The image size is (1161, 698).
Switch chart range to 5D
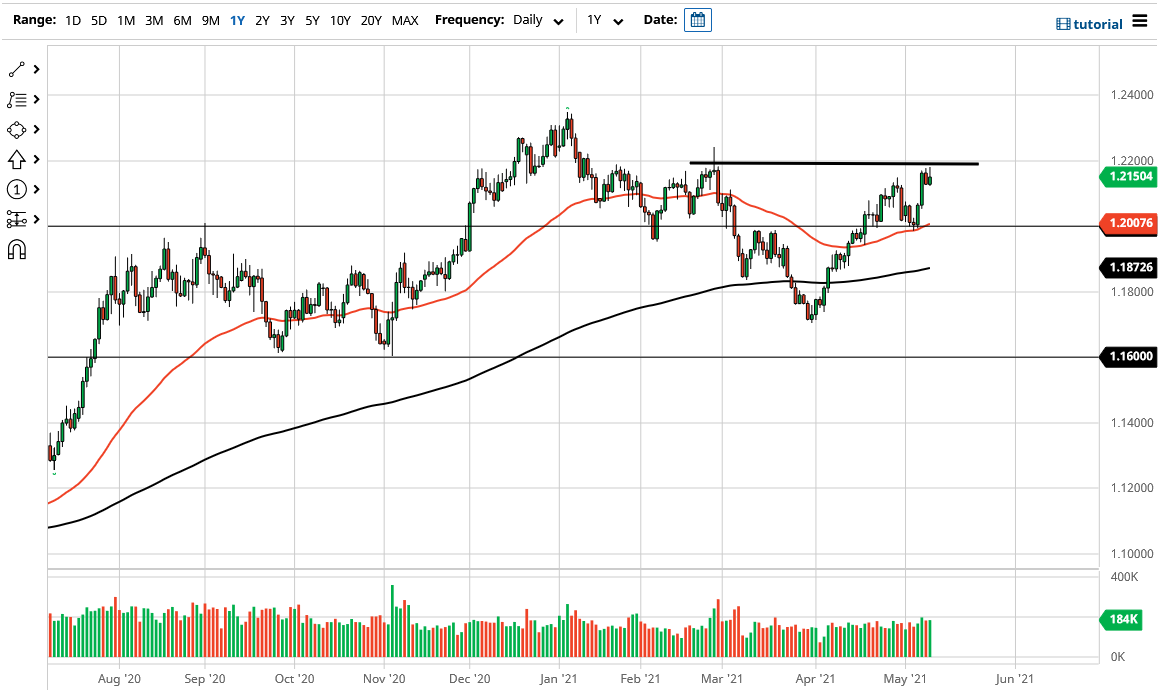(98, 20)
